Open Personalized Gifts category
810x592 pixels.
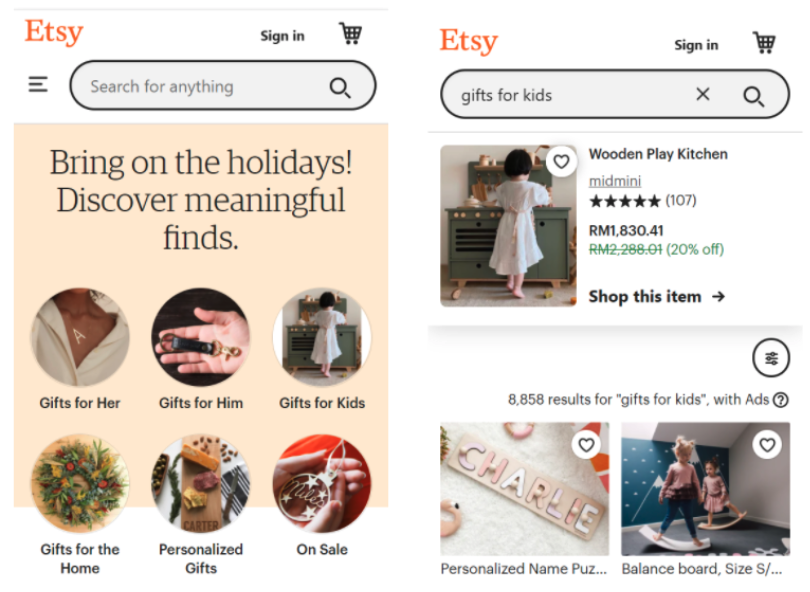pos(201,505)
